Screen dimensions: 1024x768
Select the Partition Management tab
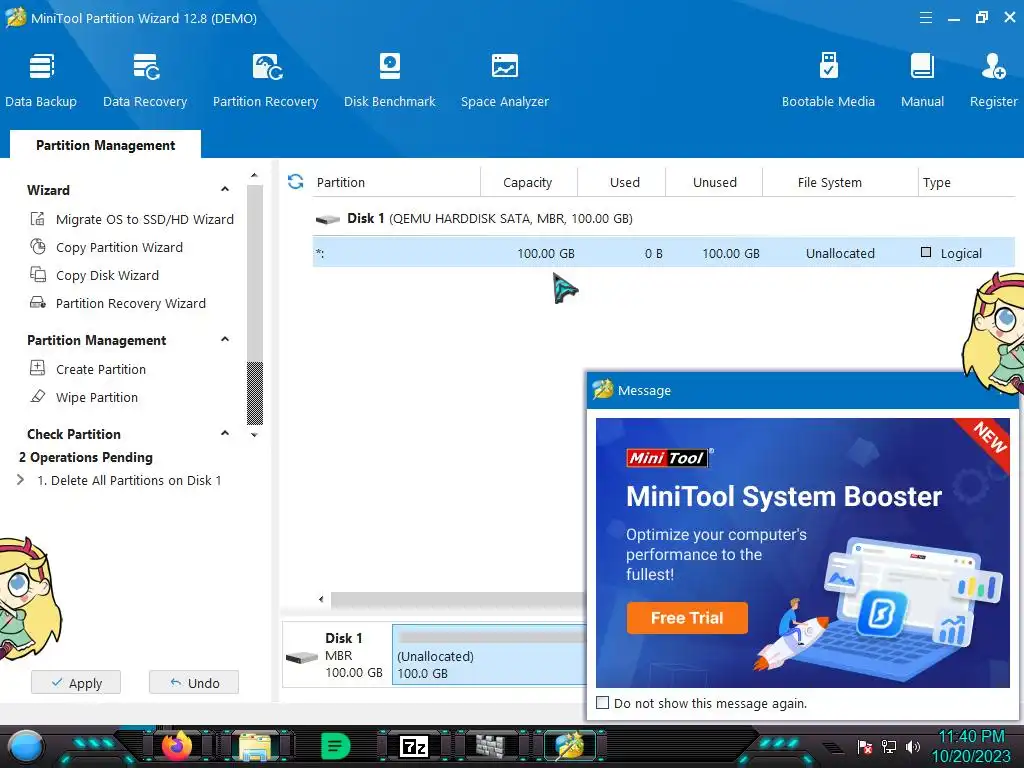coord(105,145)
